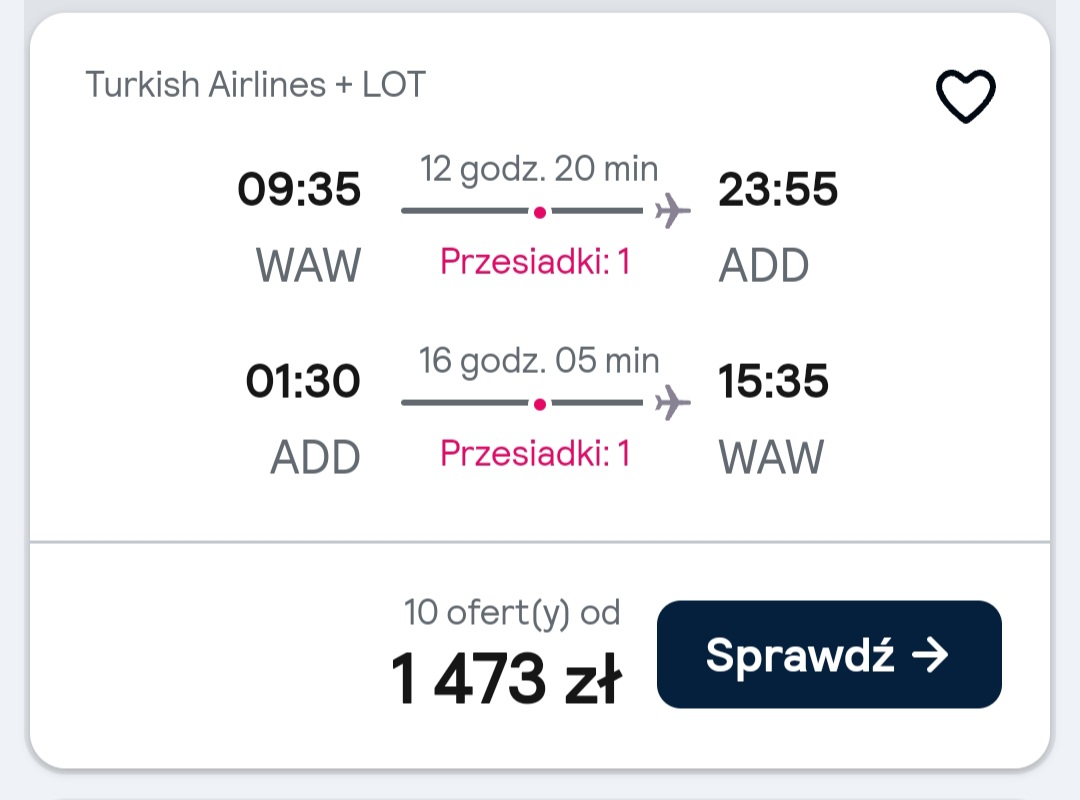Image resolution: width=1080 pixels, height=800 pixels.
Task: Click the Sprawdź button
Action: (x=829, y=654)
